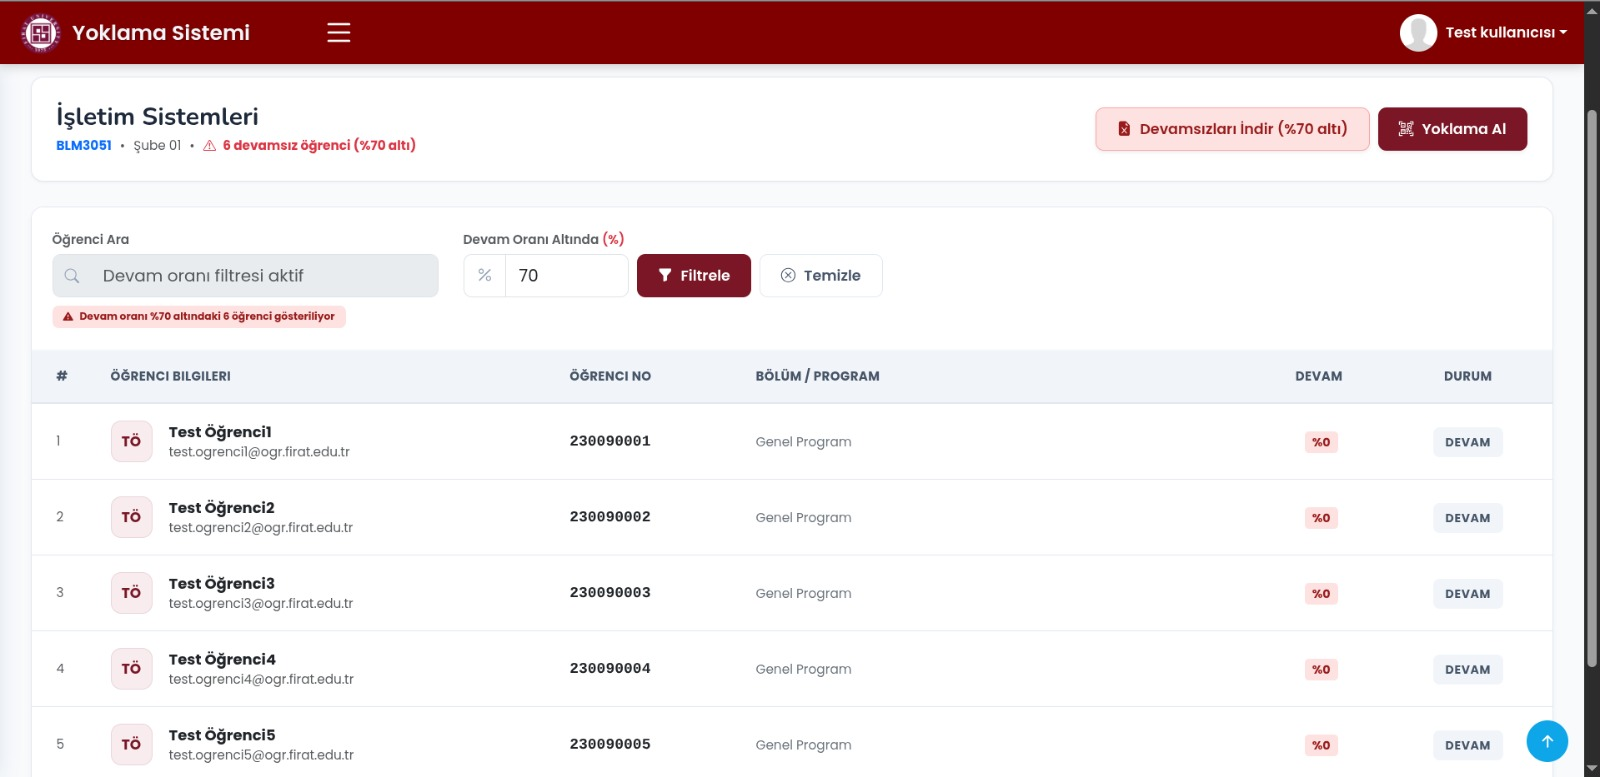Image resolution: width=1600 pixels, height=777 pixels.
Task: Click the Test kullanıcısı profile avatar
Action: pos(1418,33)
